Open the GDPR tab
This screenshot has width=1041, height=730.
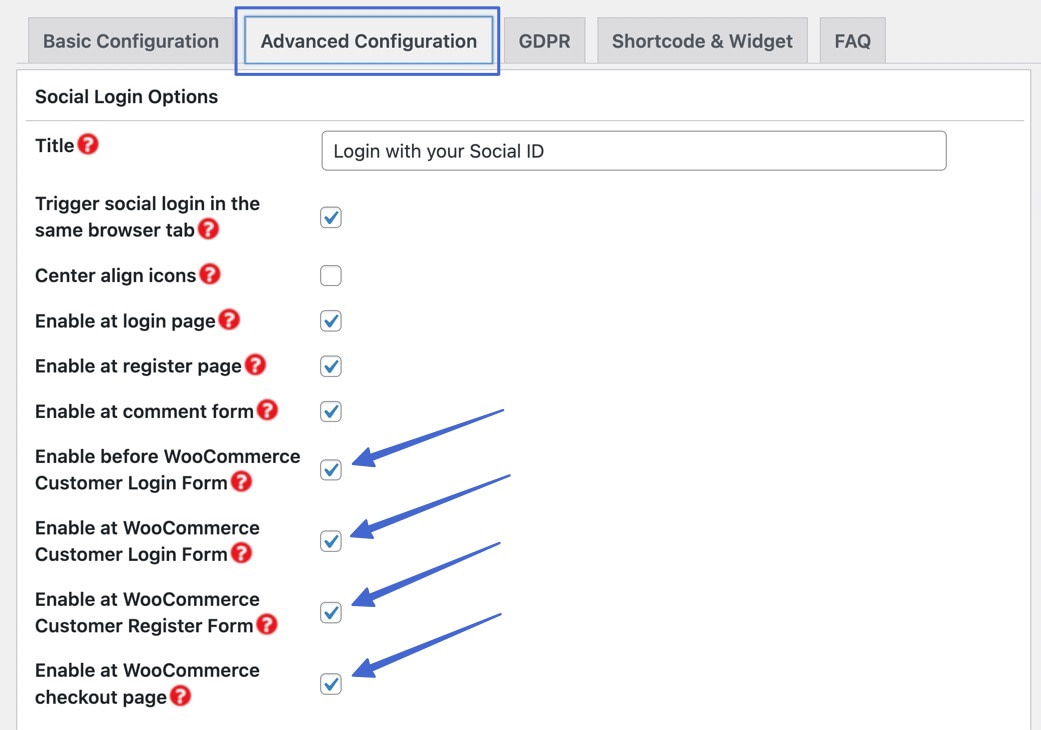(544, 42)
